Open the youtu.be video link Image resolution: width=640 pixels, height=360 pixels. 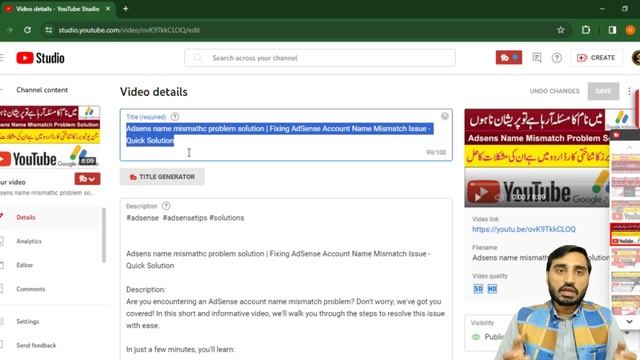pos(524,229)
